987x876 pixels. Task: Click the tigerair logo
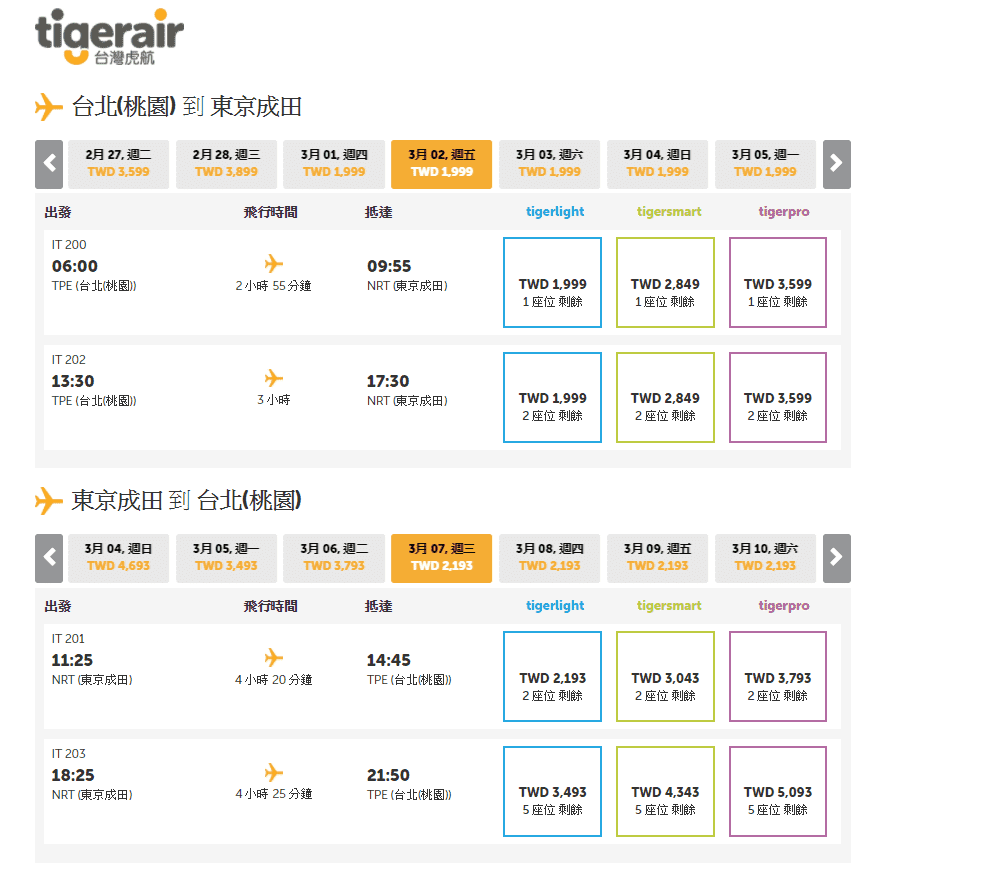point(110,36)
